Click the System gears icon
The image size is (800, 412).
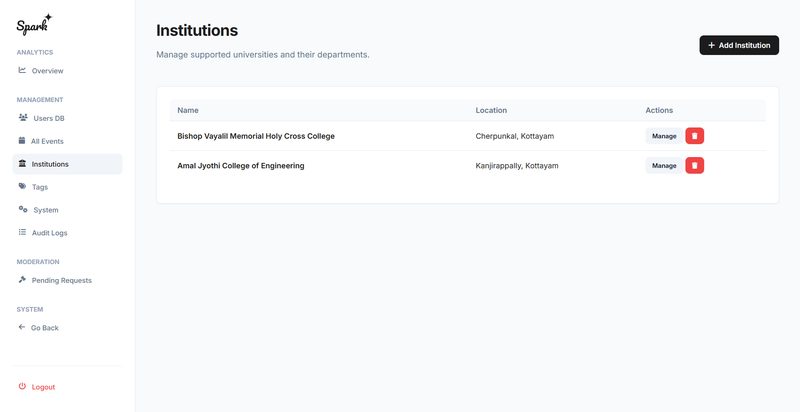[x=23, y=209]
